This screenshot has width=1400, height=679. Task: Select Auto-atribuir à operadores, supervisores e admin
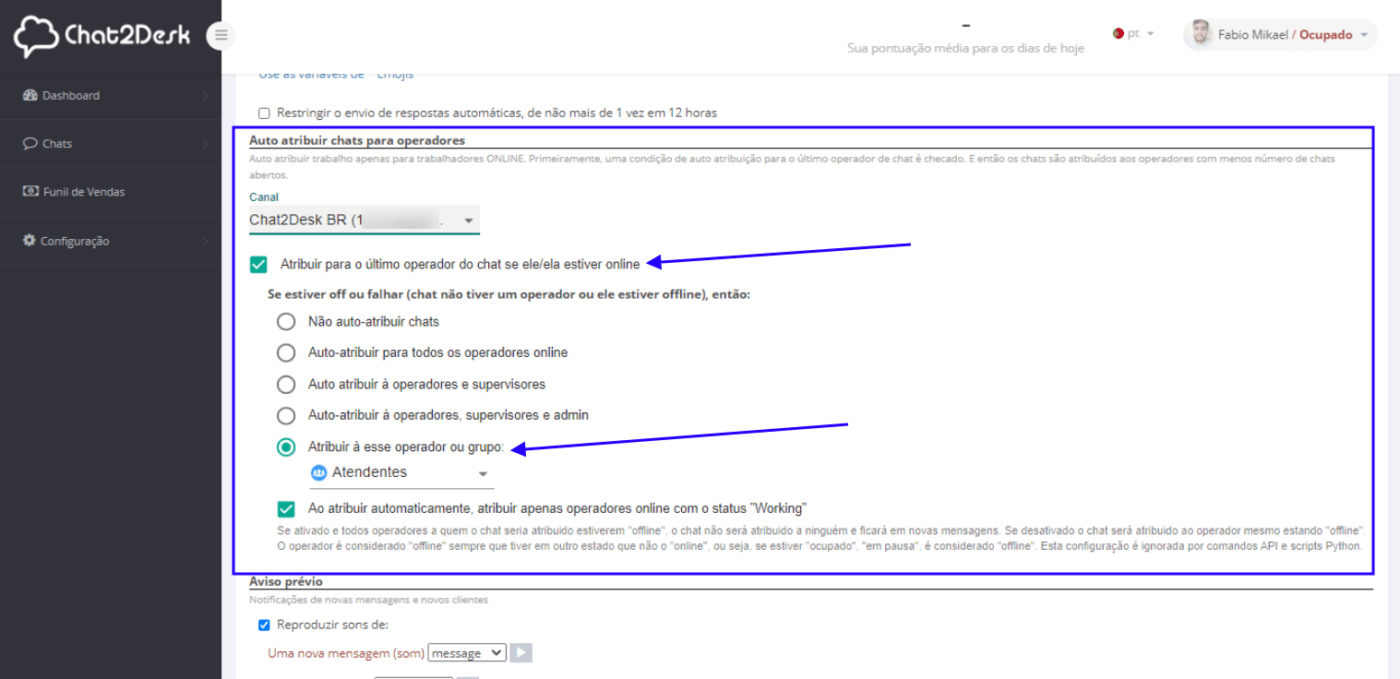(x=286, y=415)
